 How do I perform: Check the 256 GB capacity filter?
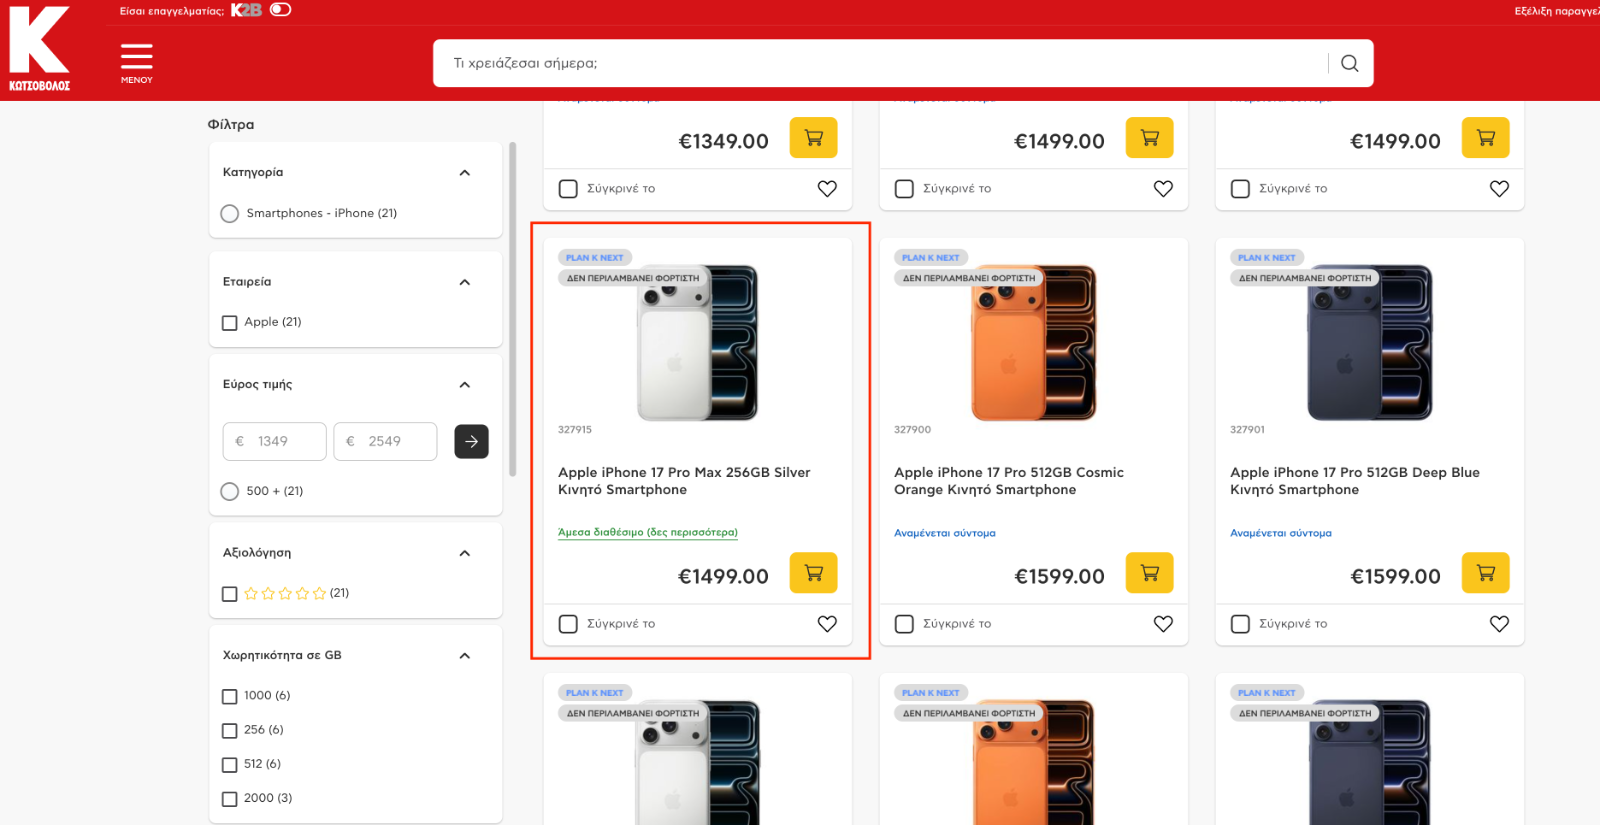coord(230,731)
